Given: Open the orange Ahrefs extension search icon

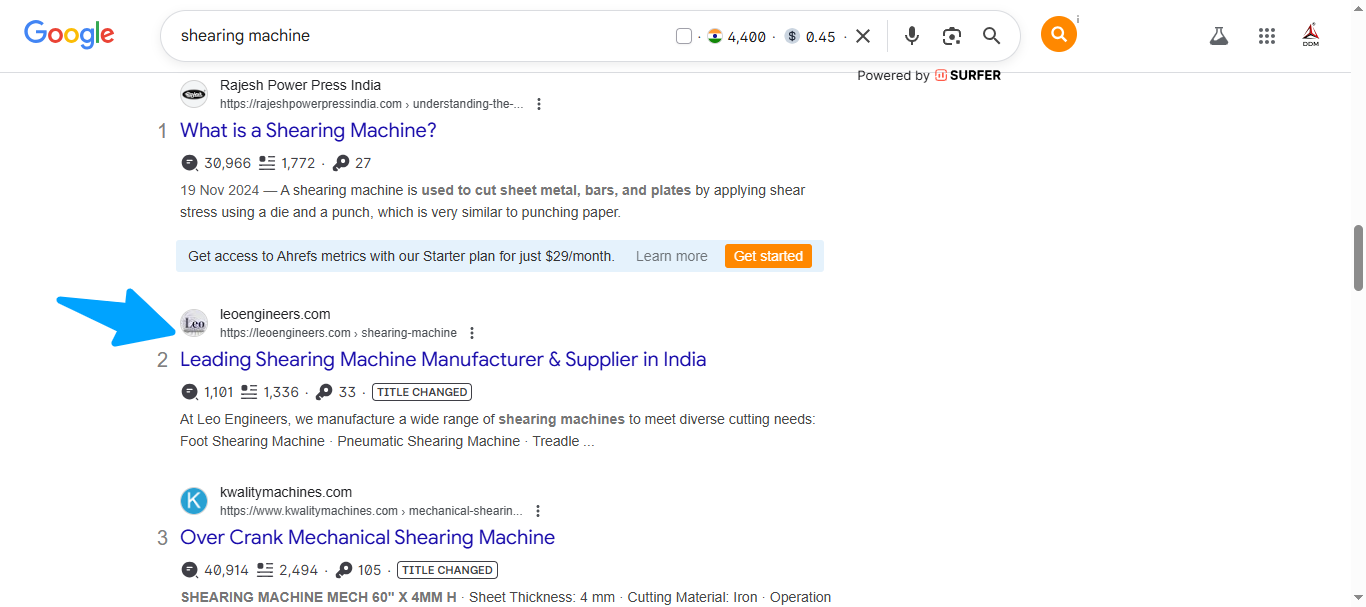Looking at the screenshot, I should coord(1058,35).
